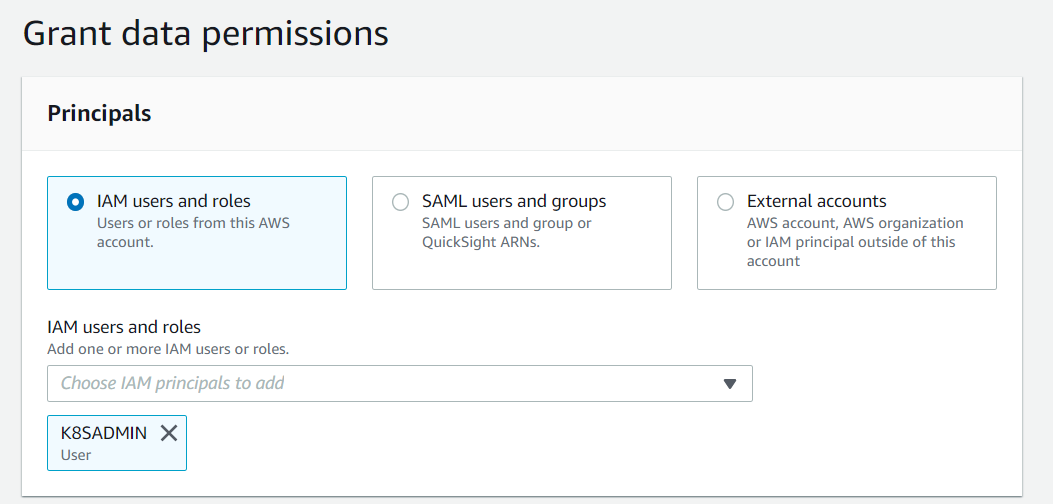Screen dimensions: 1053x504
Task: Click the QuickSight ARNs description text
Action: point(480,242)
